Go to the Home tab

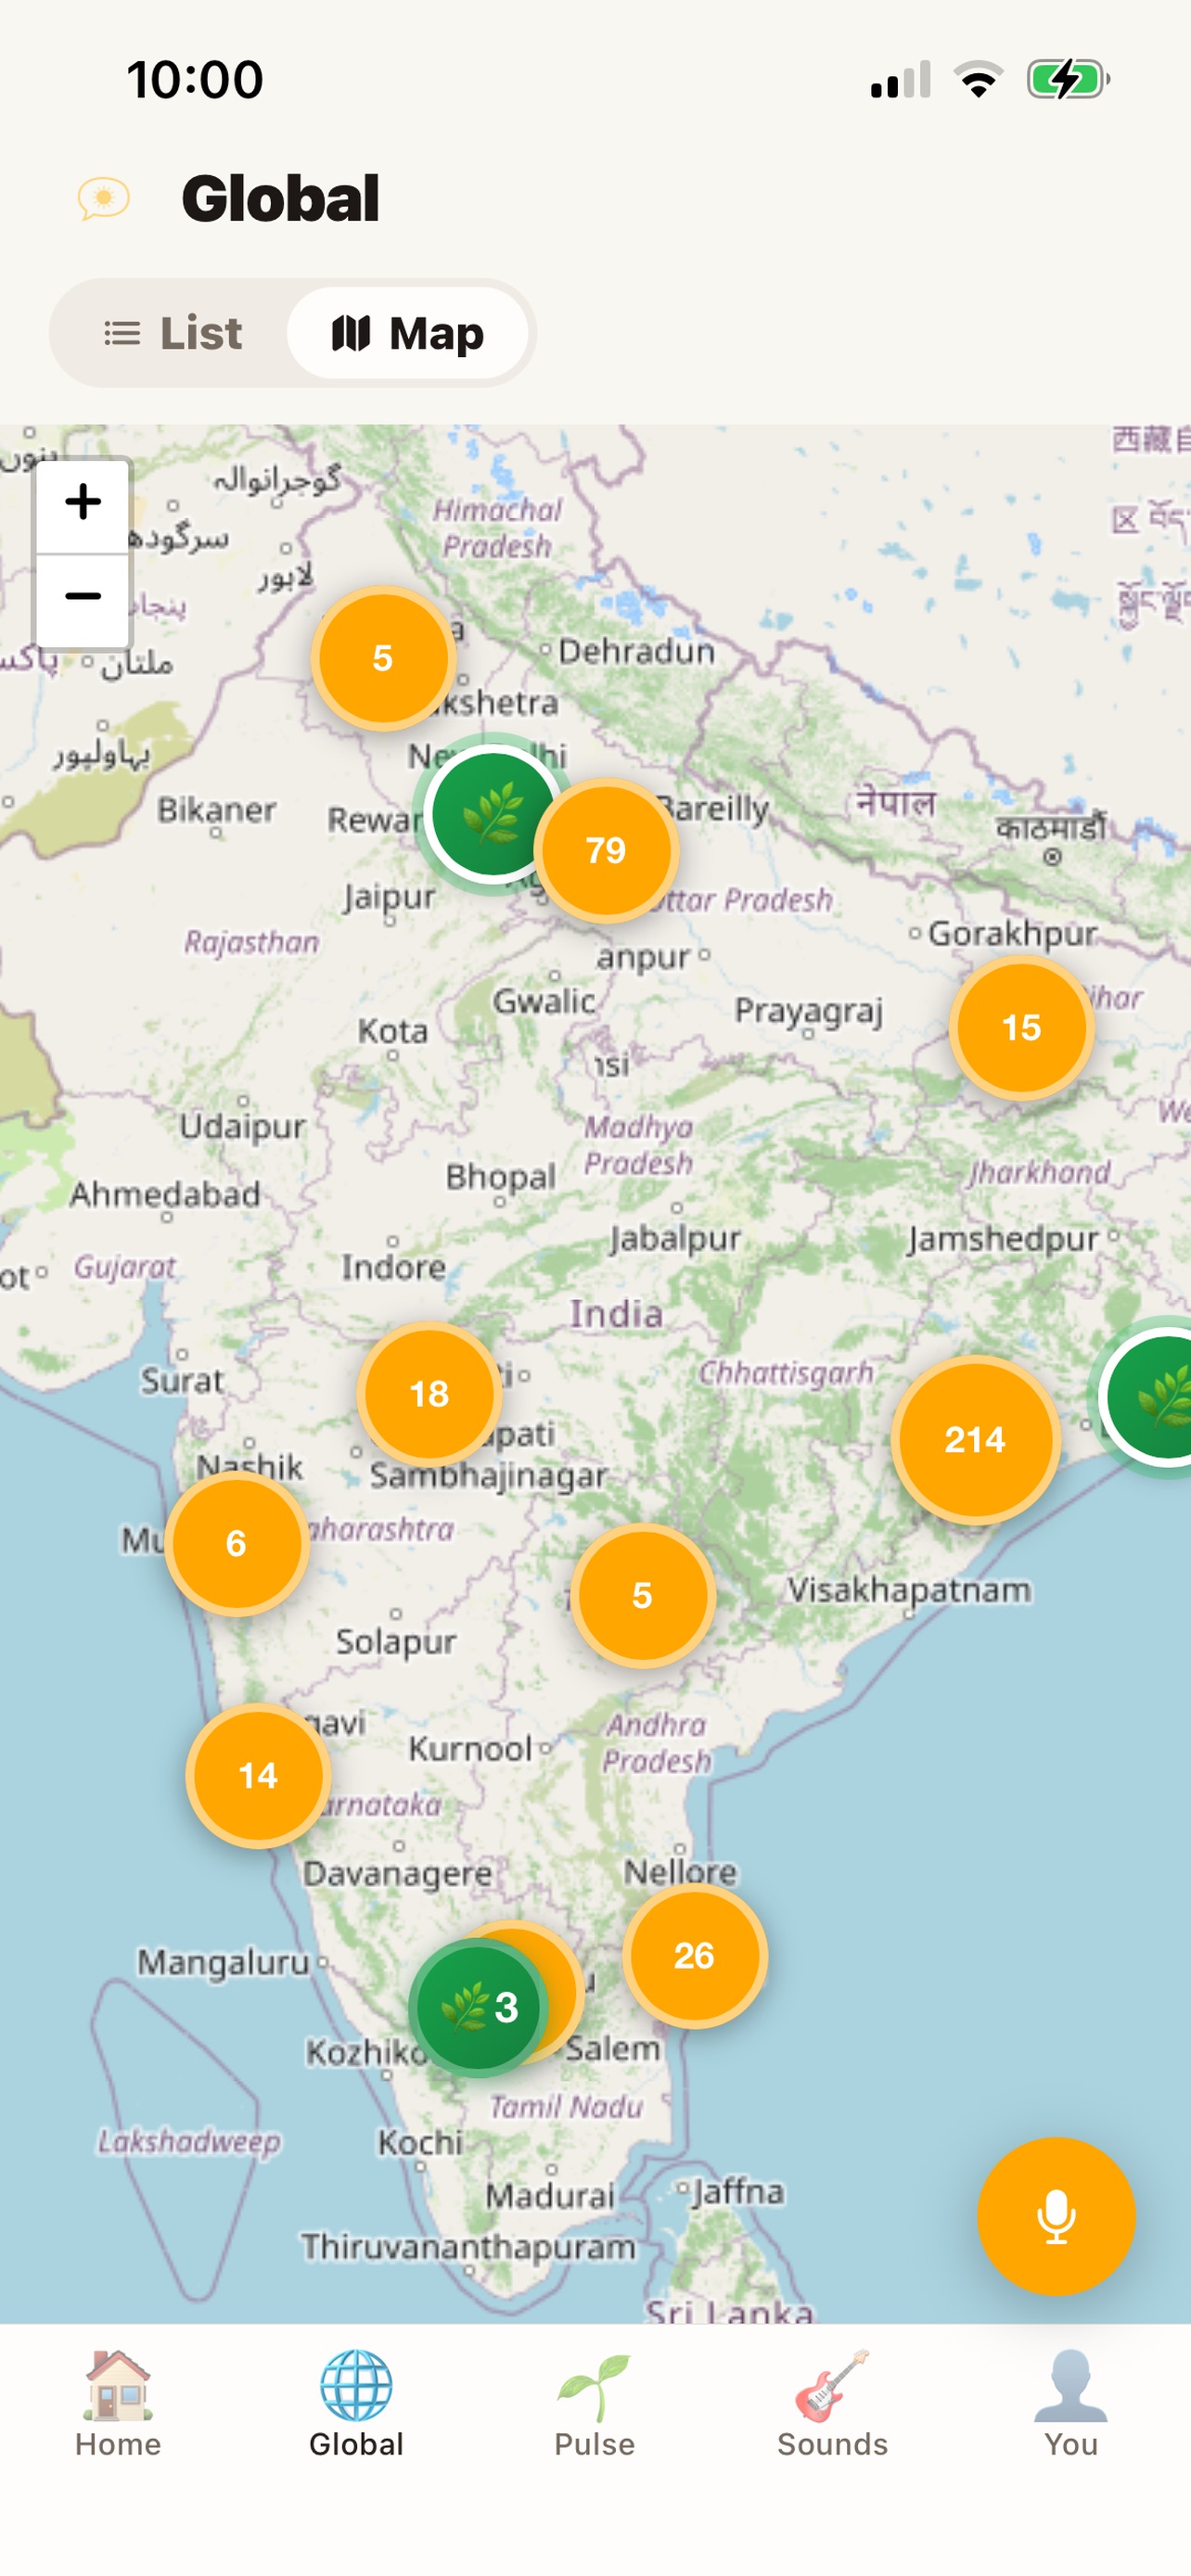118,2404
